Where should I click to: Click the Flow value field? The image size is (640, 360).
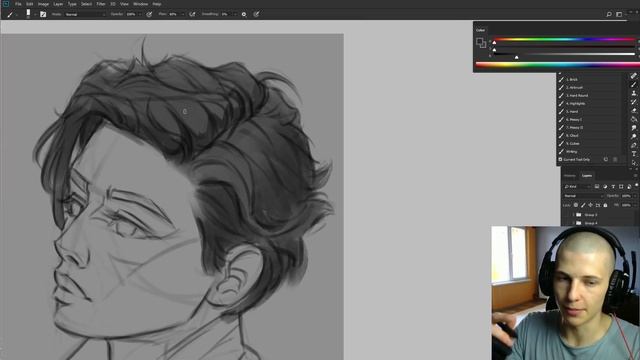[174, 14]
